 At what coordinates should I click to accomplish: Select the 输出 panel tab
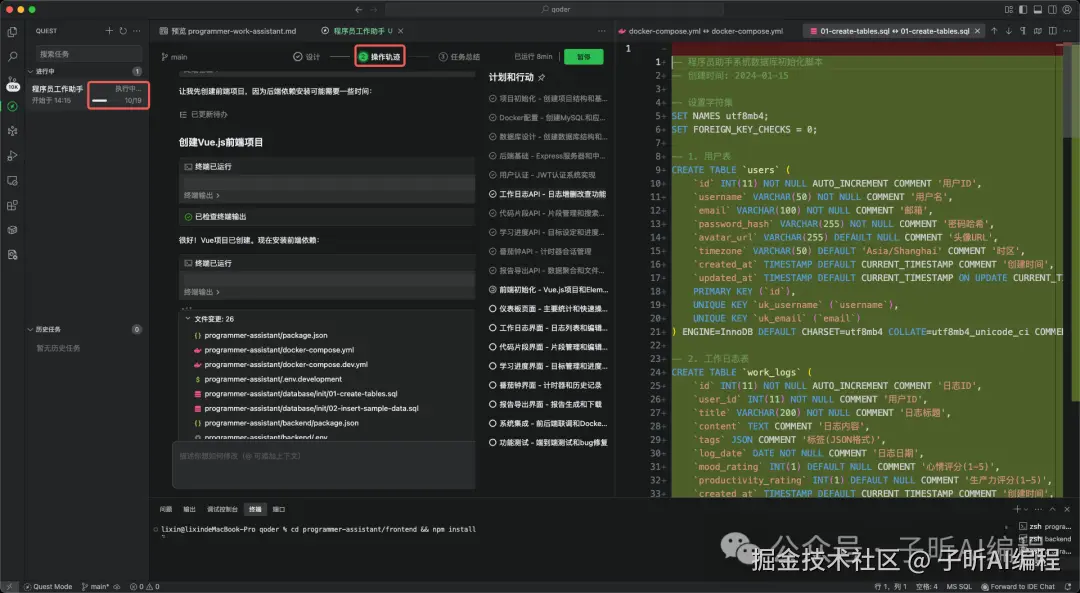tap(189, 509)
